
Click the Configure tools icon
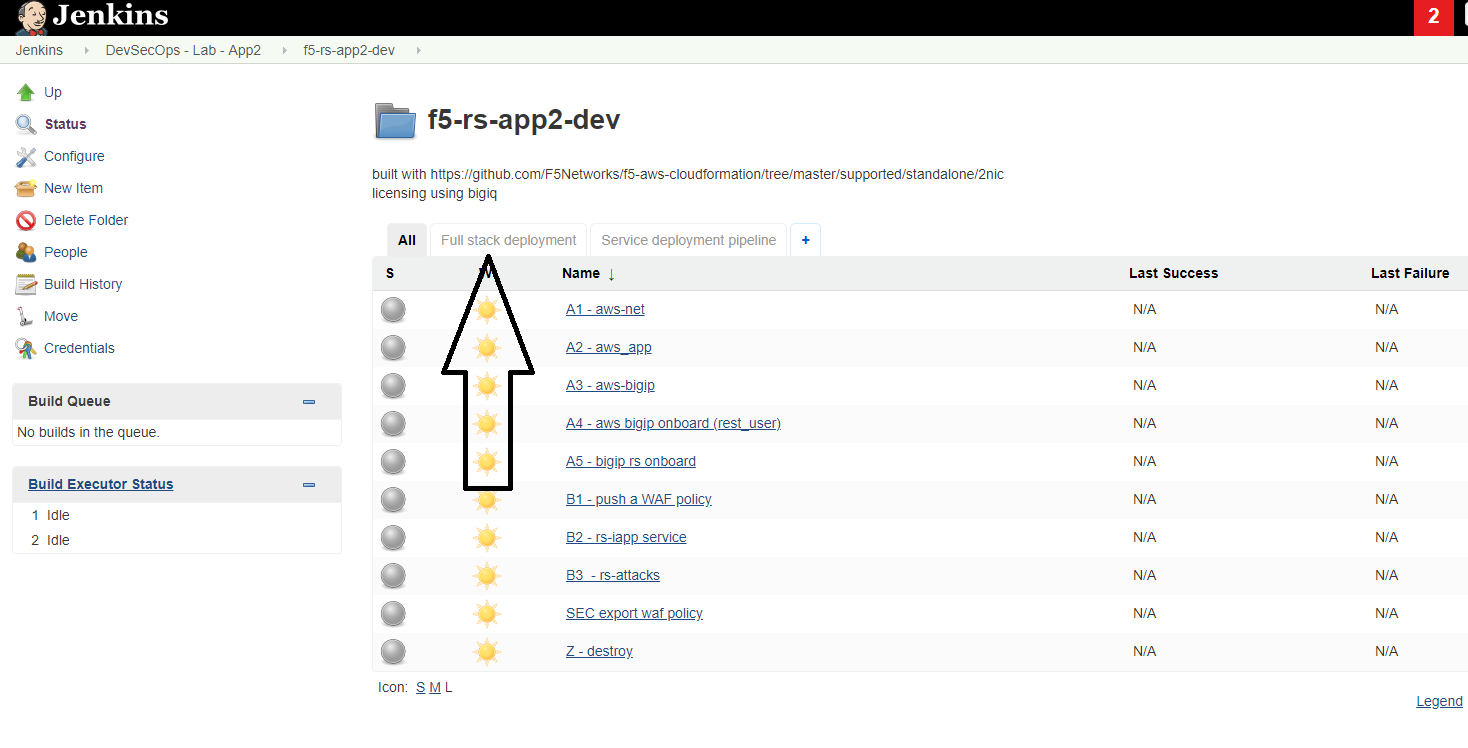pyautogui.click(x=26, y=156)
